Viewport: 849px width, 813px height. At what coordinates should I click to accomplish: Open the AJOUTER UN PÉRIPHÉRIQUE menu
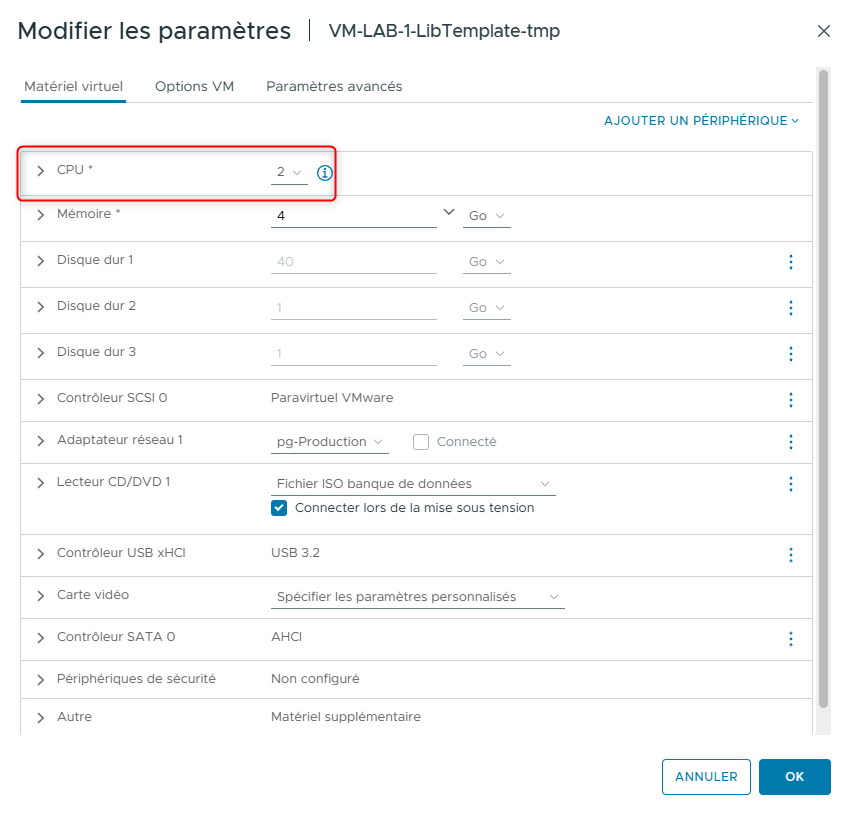click(702, 120)
